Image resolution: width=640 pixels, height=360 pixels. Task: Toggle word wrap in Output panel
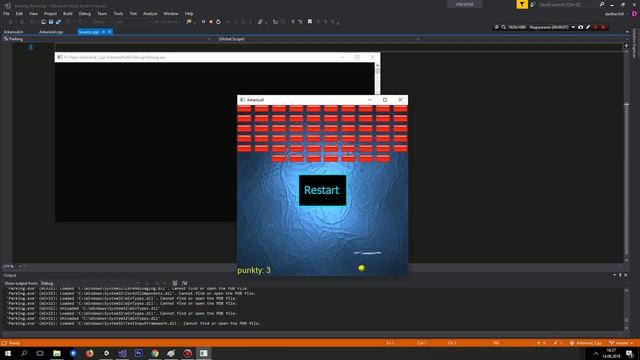click(x=184, y=283)
